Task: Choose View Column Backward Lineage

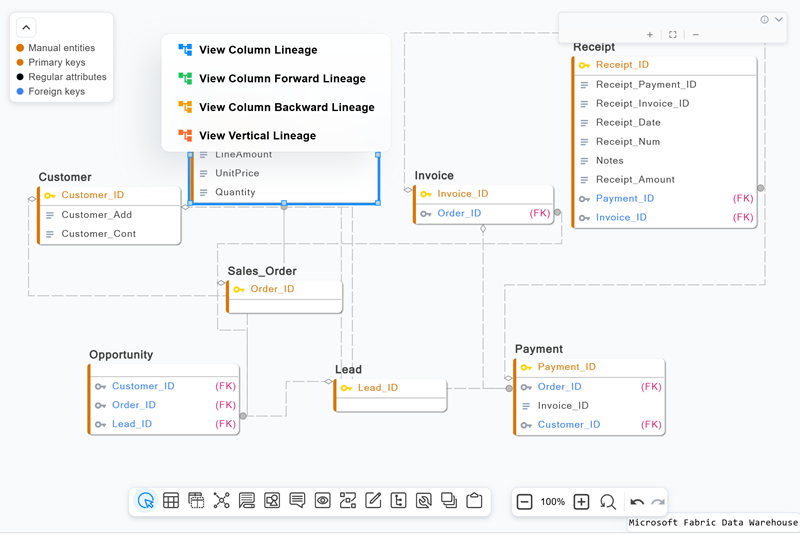Action: [276, 107]
